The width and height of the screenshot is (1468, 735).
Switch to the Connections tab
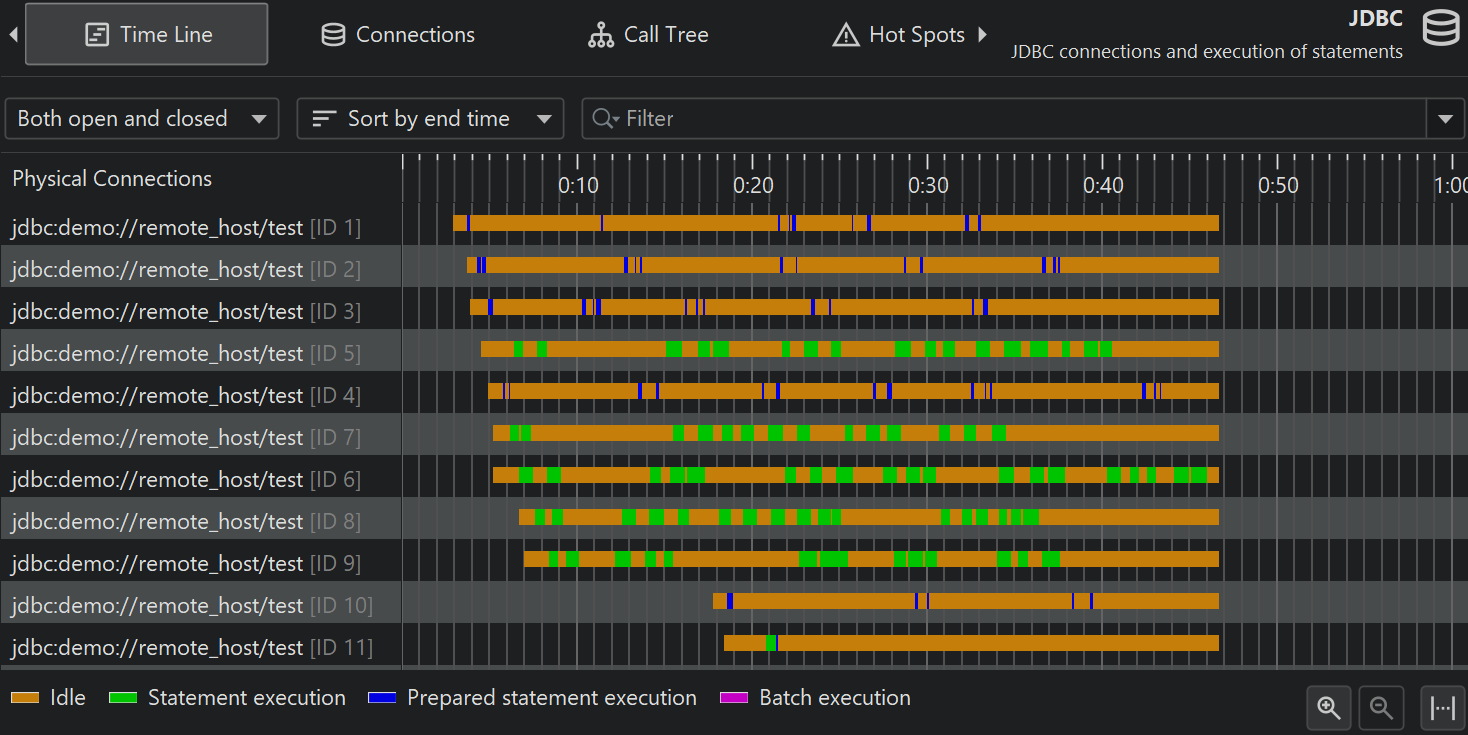tap(398, 35)
